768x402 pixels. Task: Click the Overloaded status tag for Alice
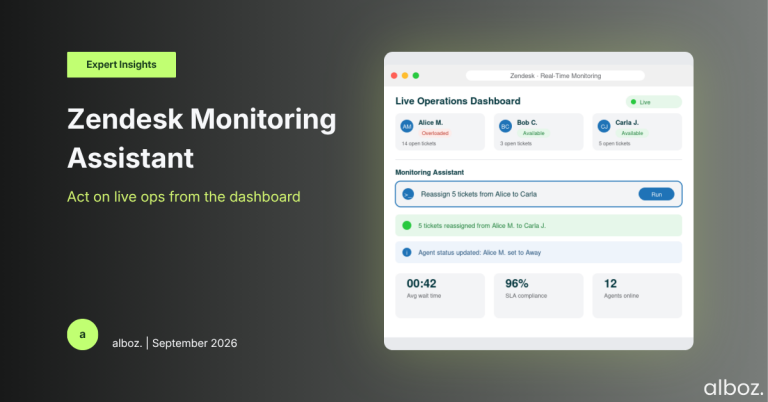pos(435,133)
